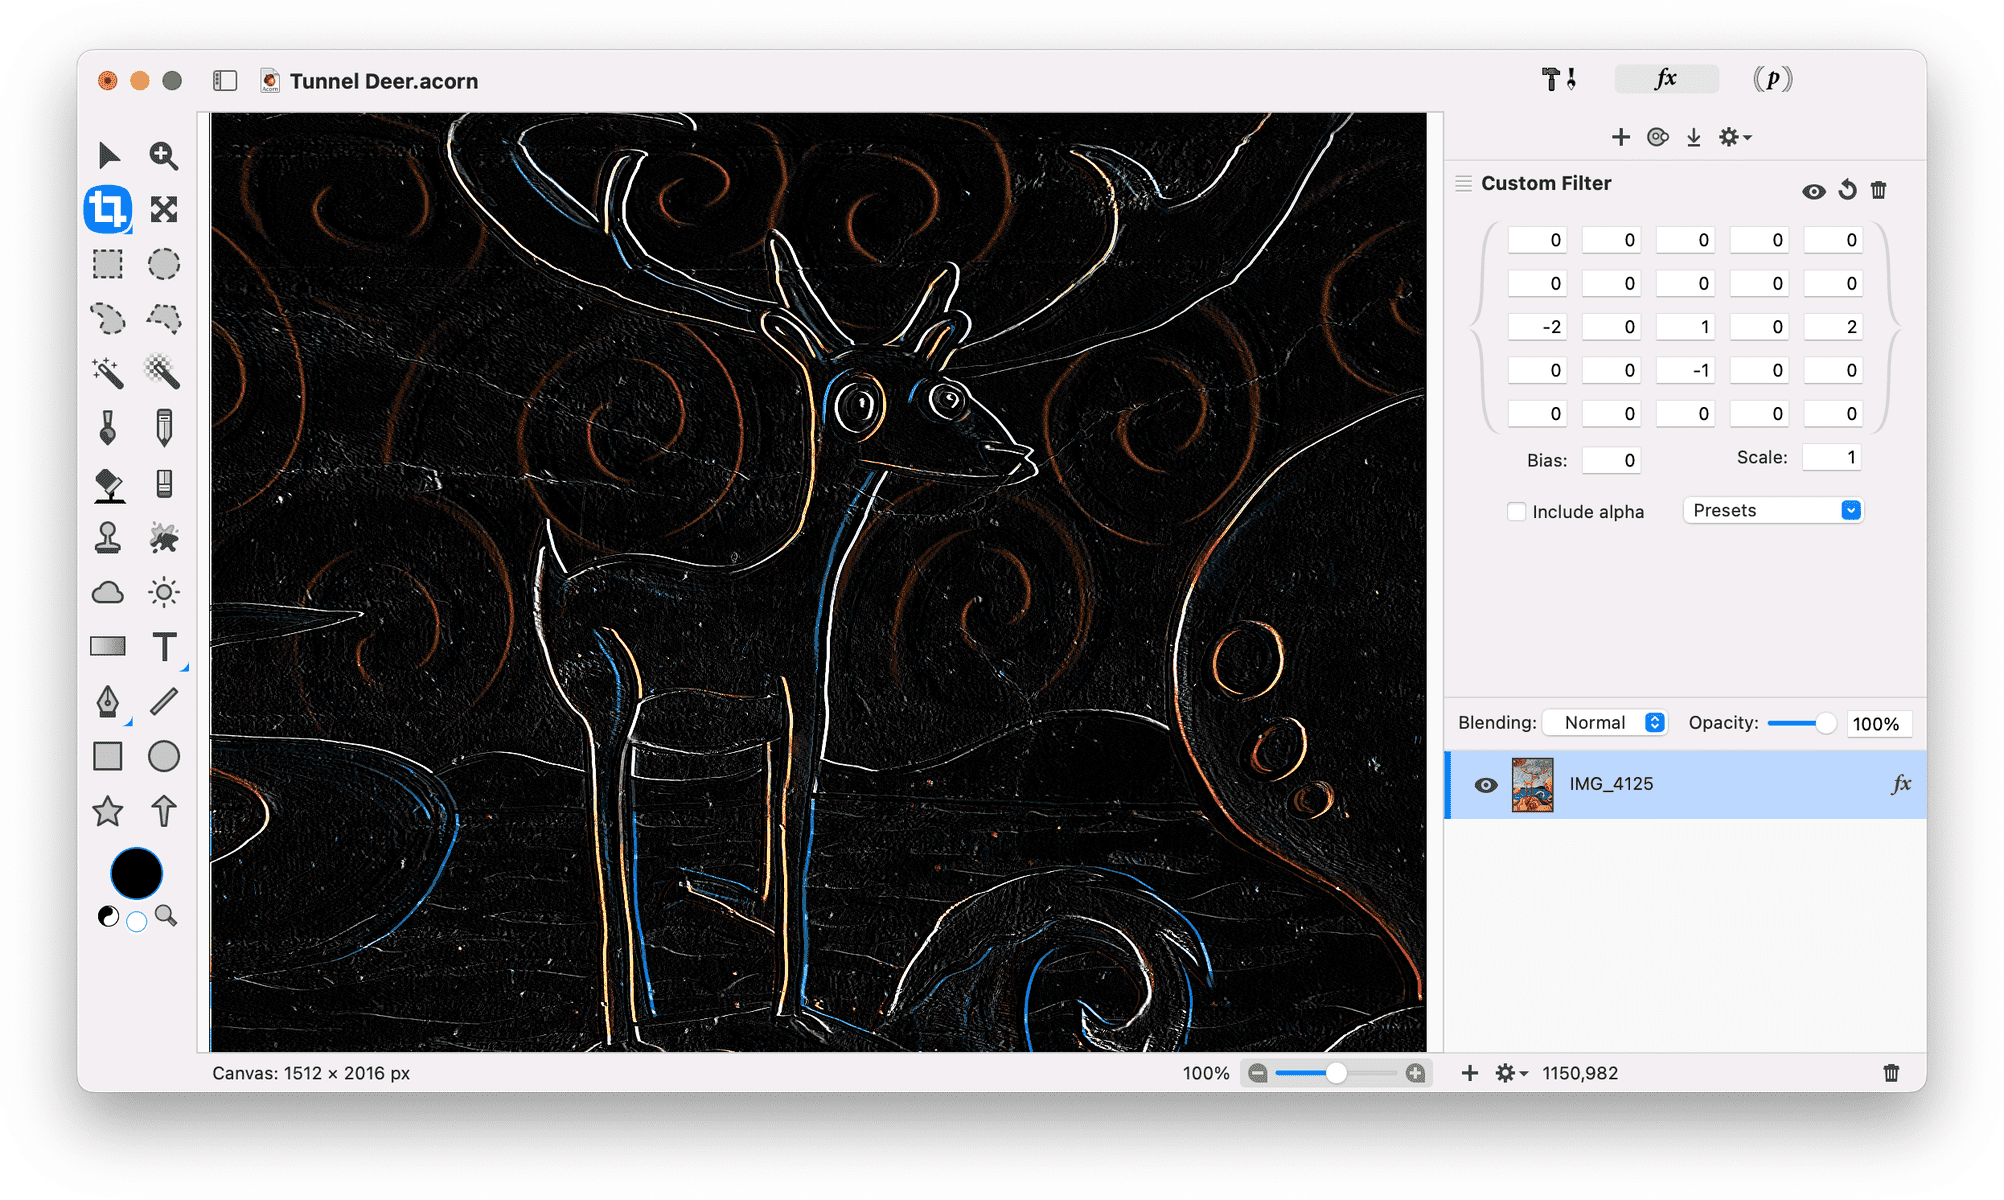Pick the Paint Brush tool

click(x=108, y=428)
